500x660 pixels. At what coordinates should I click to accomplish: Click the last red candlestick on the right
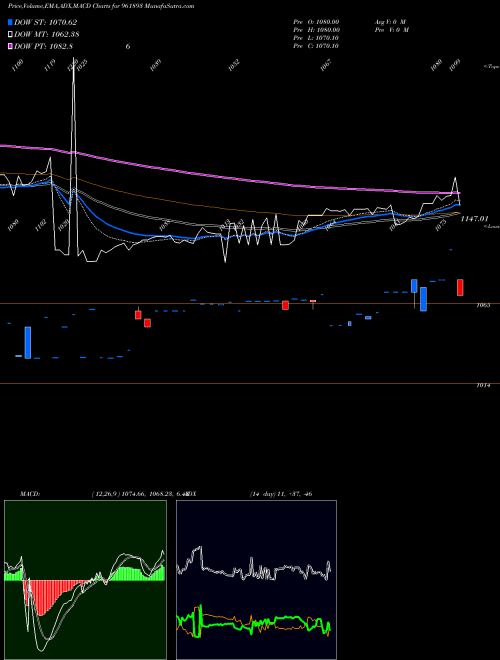click(x=460, y=287)
